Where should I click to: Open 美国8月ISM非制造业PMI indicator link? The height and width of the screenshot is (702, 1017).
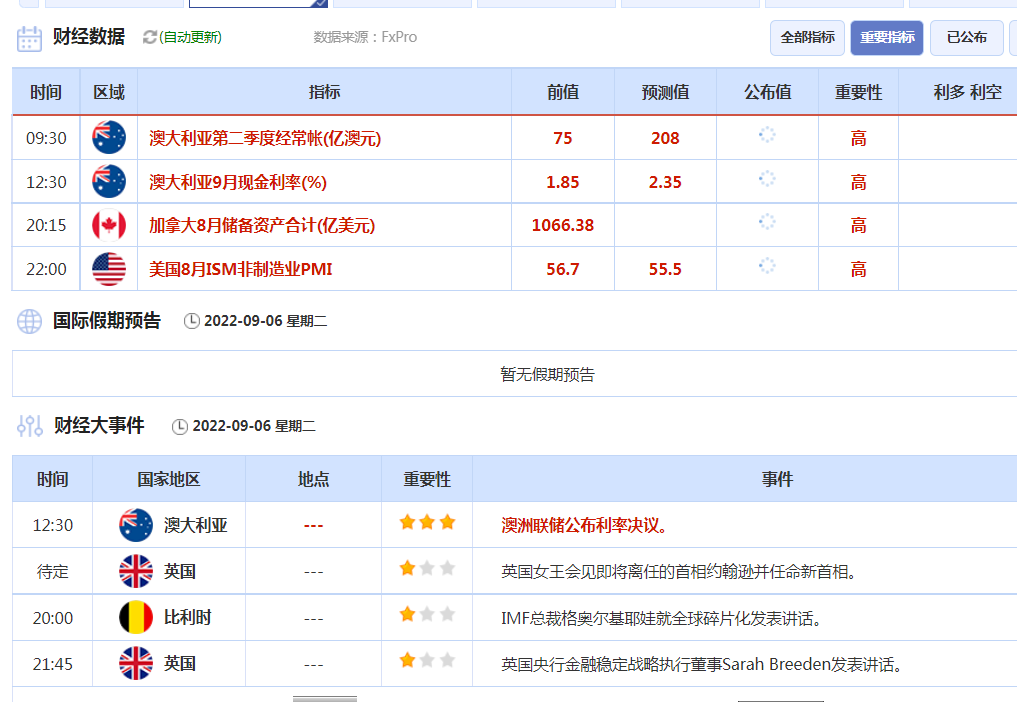(241, 269)
